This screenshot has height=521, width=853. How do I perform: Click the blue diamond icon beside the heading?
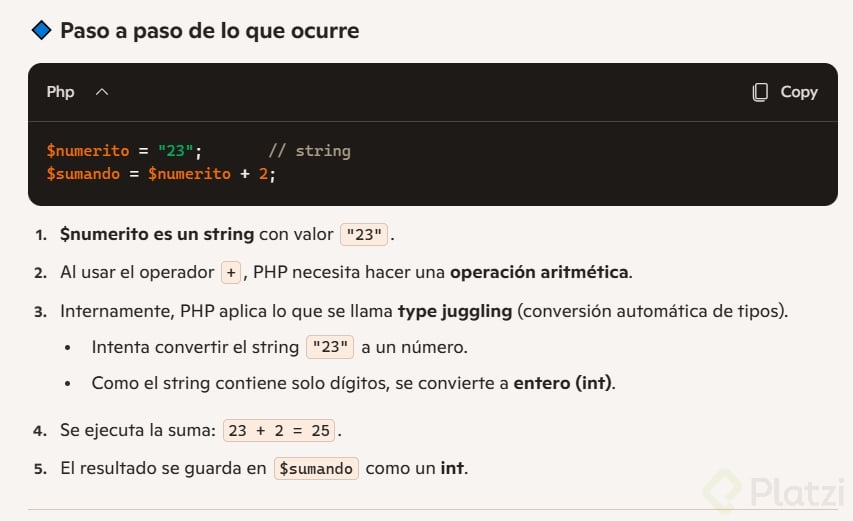point(41,31)
